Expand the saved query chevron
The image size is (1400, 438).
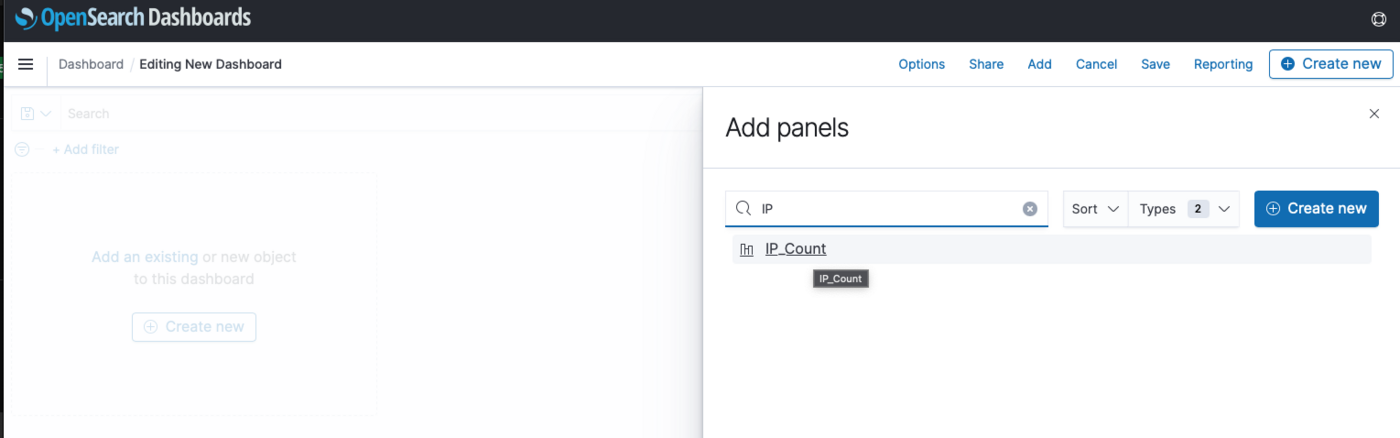(x=46, y=114)
